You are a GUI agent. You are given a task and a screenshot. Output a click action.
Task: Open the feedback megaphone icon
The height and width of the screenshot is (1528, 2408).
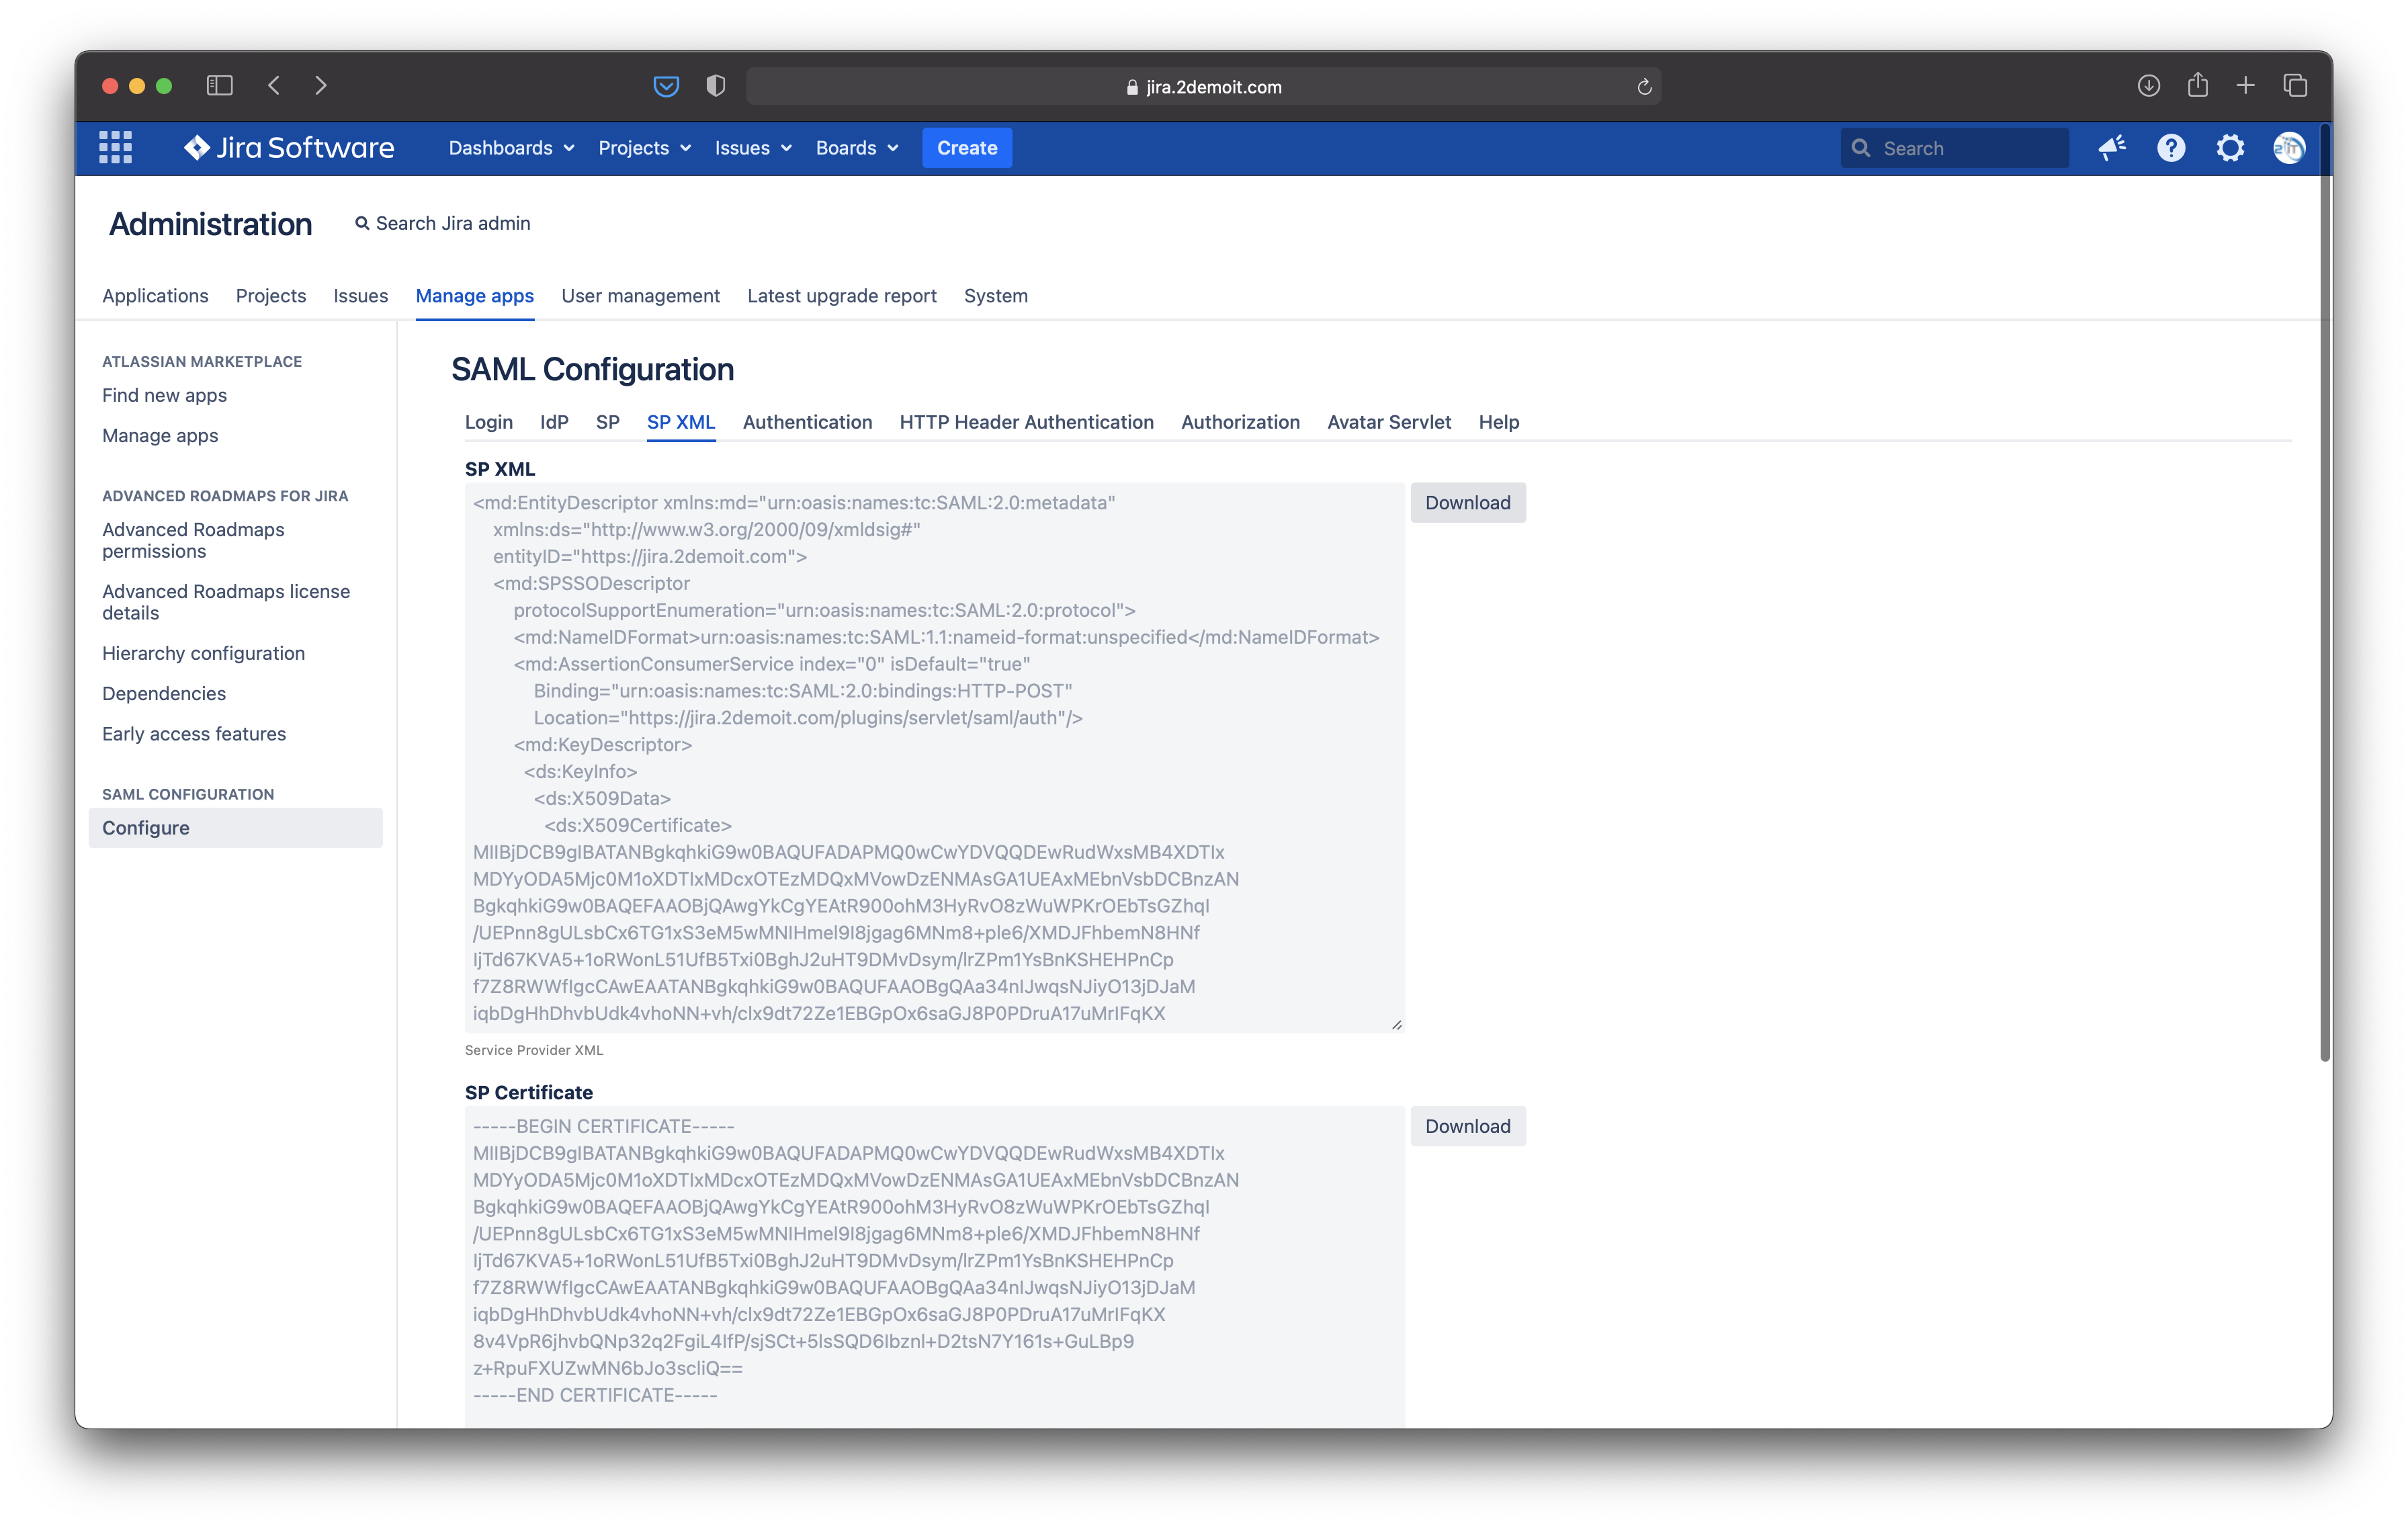point(2112,148)
